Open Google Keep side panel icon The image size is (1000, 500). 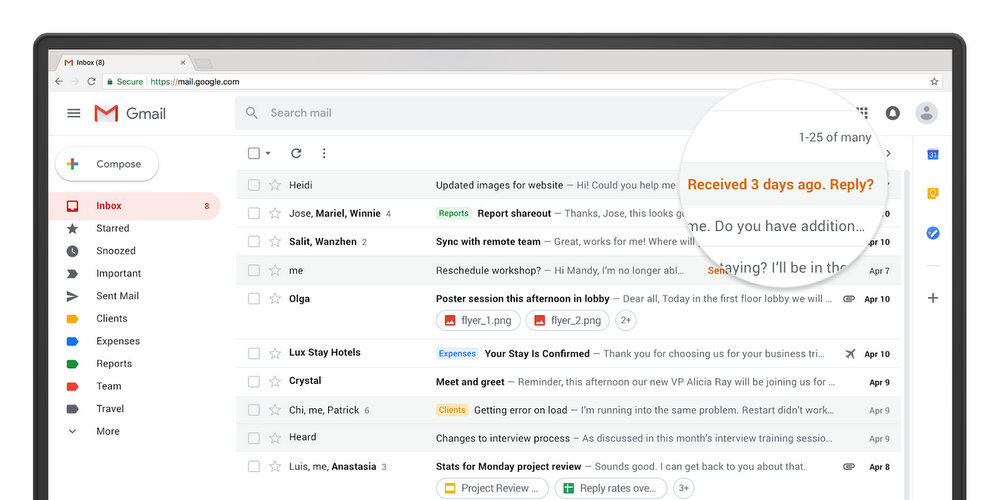click(932, 194)
